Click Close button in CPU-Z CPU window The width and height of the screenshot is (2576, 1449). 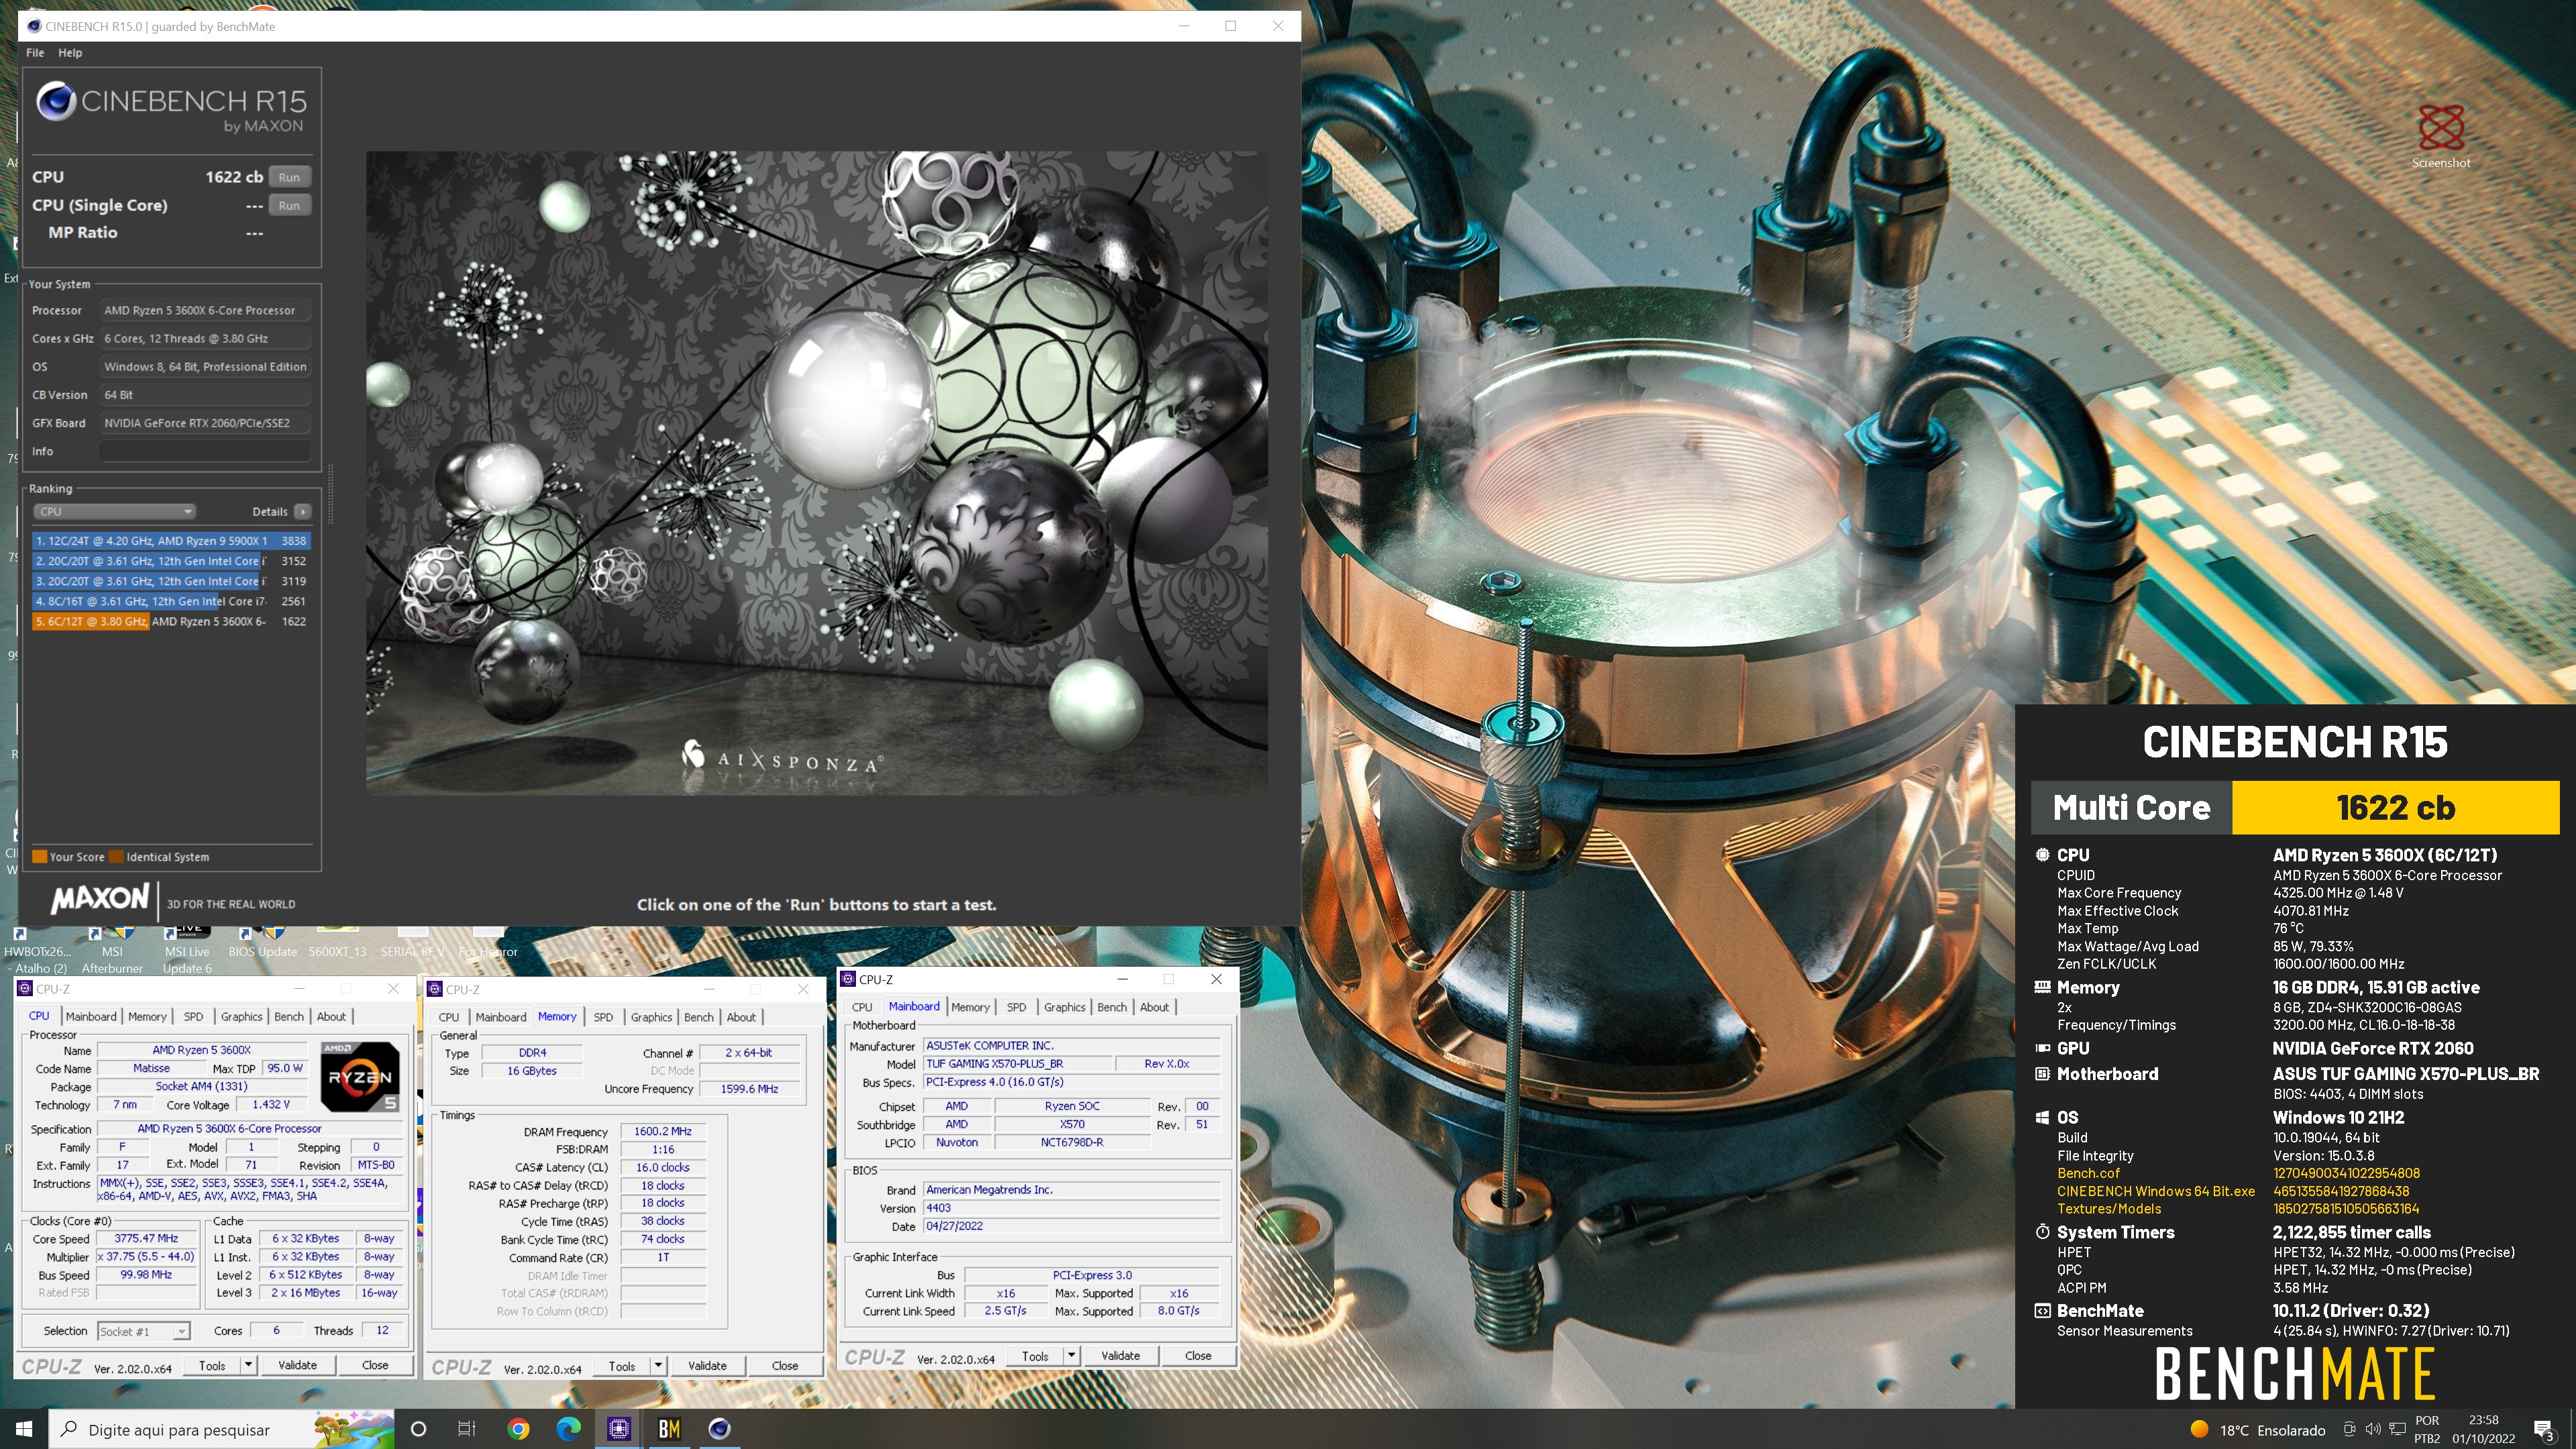pyautogui.click(x=375, y=1365)
